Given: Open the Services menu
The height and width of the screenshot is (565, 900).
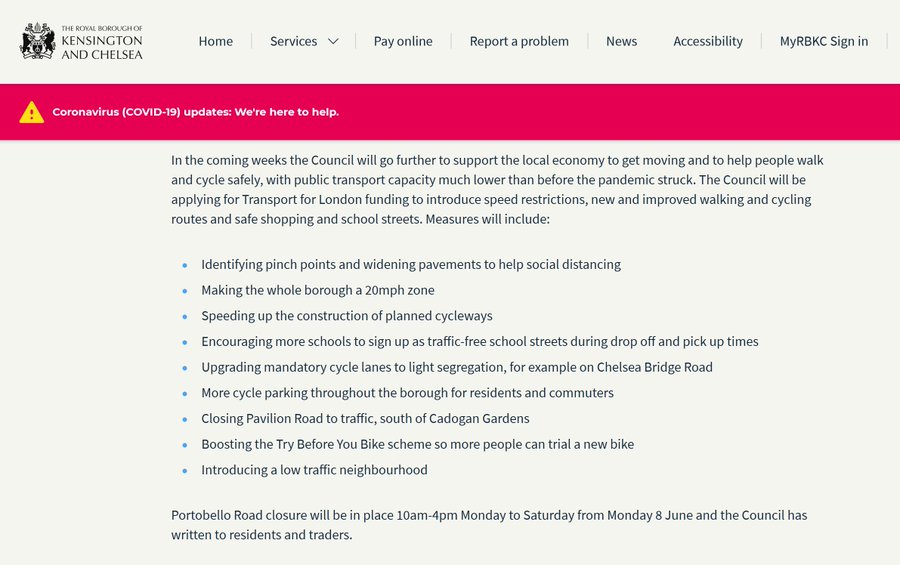Looking at the screenshot, I should click(293, 41).
